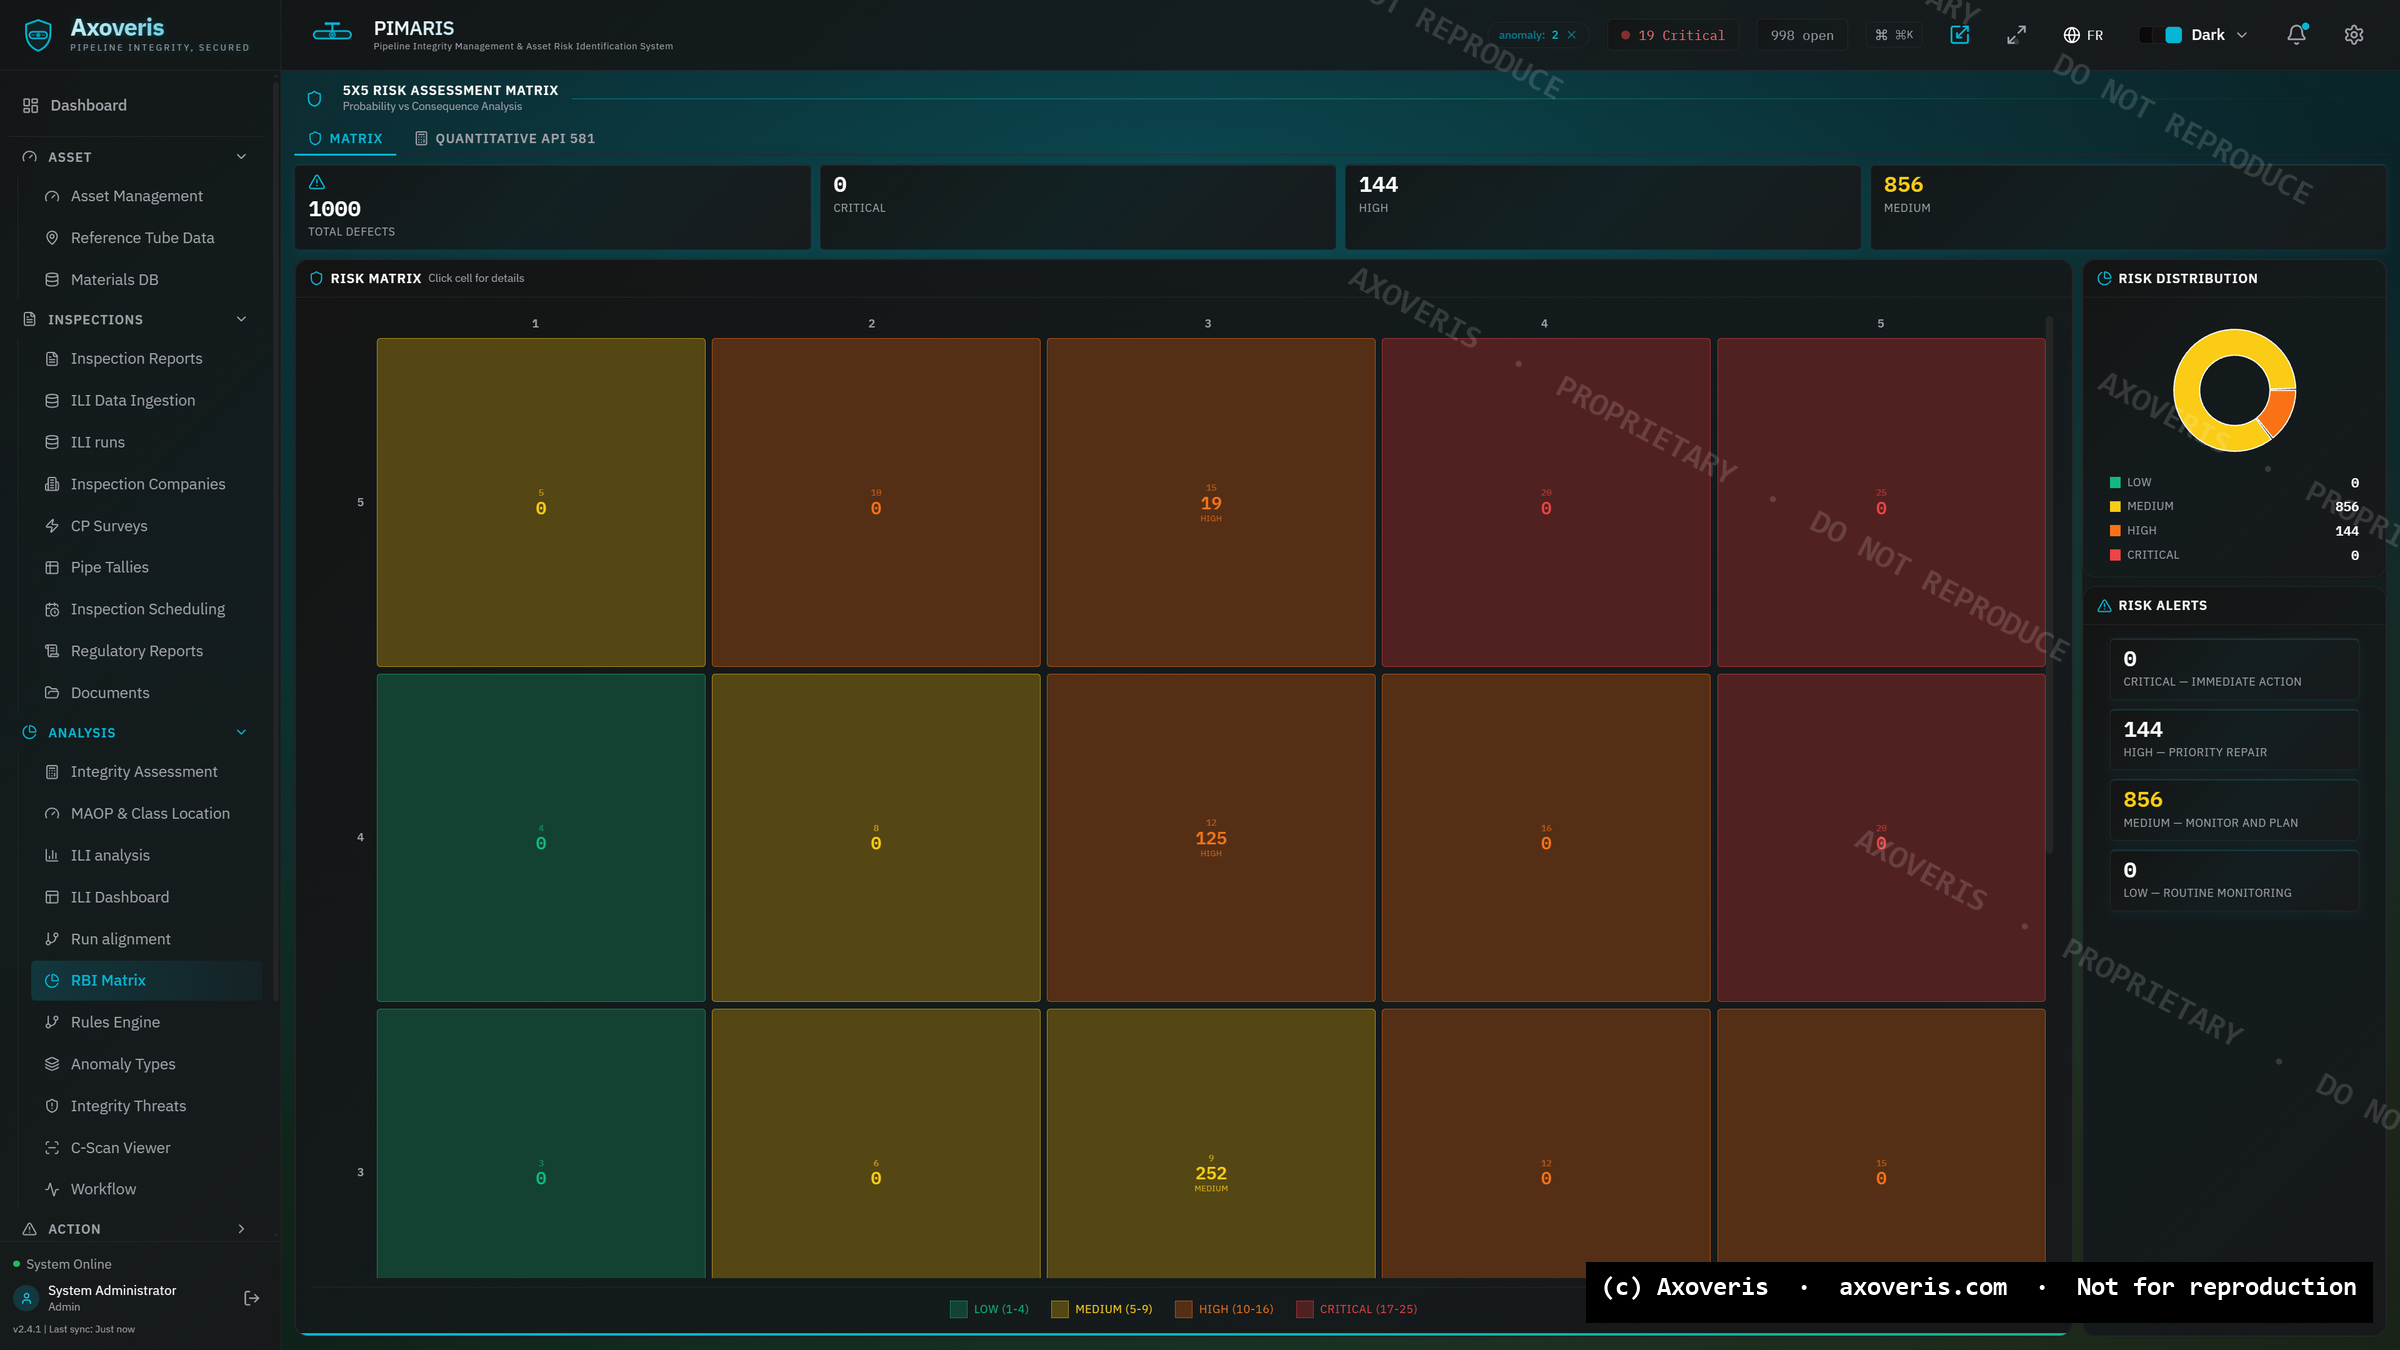This screenshot has height=1350, width=2400.
Task: Click the pop-out window icon
Action: (x=1960, y=35)
